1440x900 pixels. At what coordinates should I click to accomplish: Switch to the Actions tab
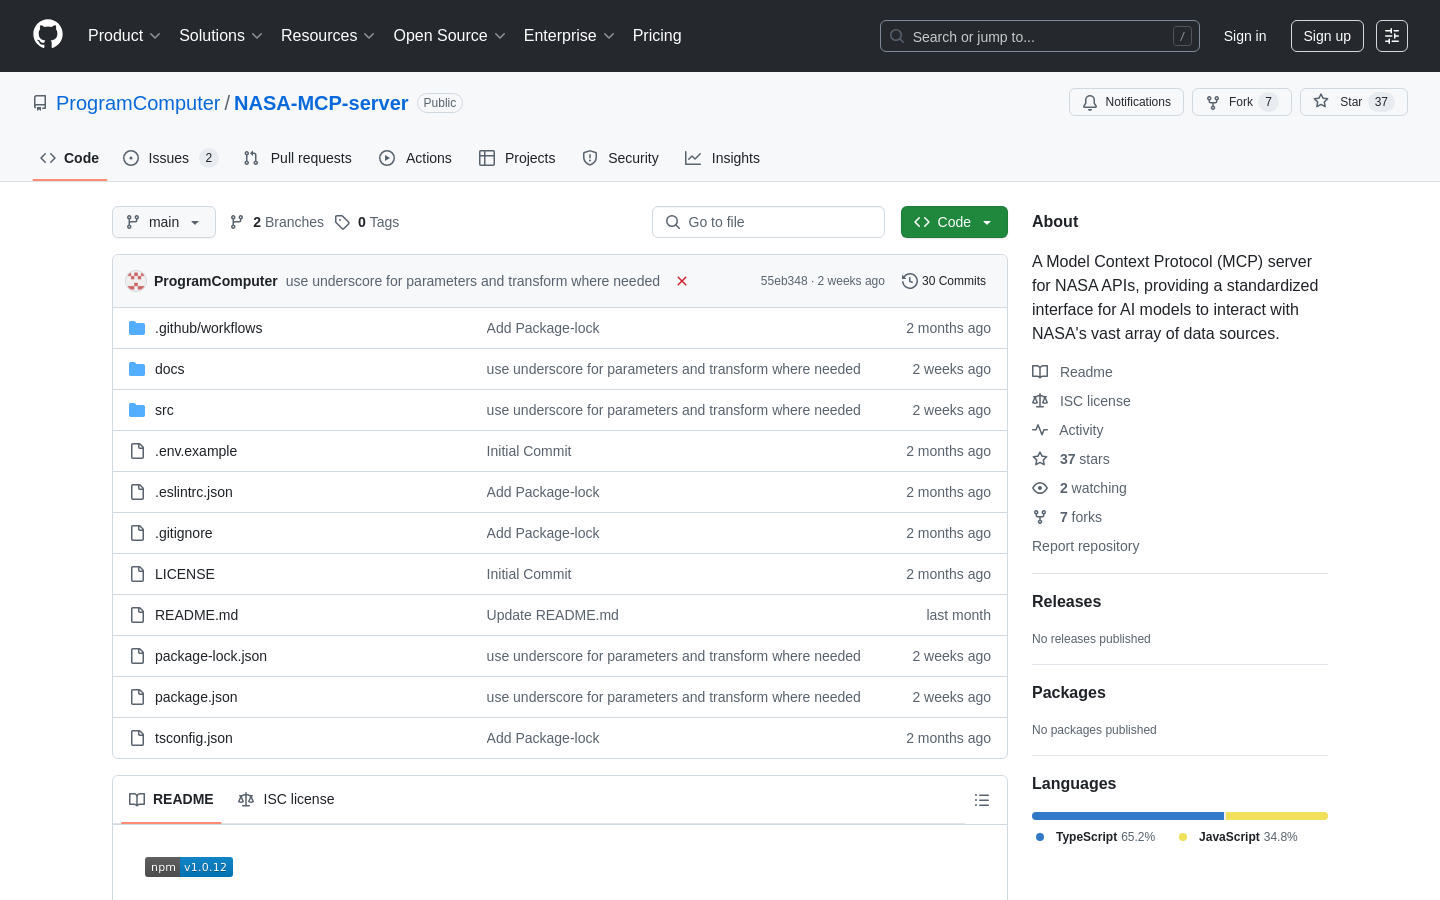pyautogui.click(x=416, y=158)
